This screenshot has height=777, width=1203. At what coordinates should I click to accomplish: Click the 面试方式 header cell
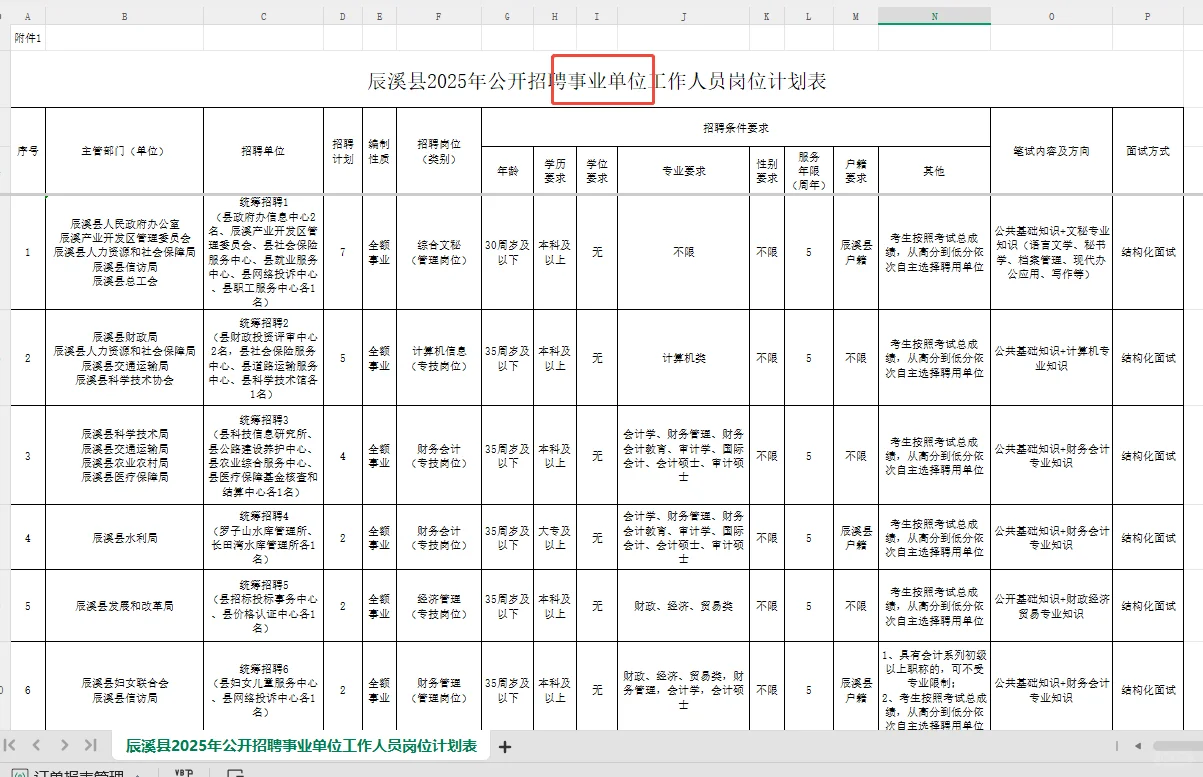(x=1147, y=151)
